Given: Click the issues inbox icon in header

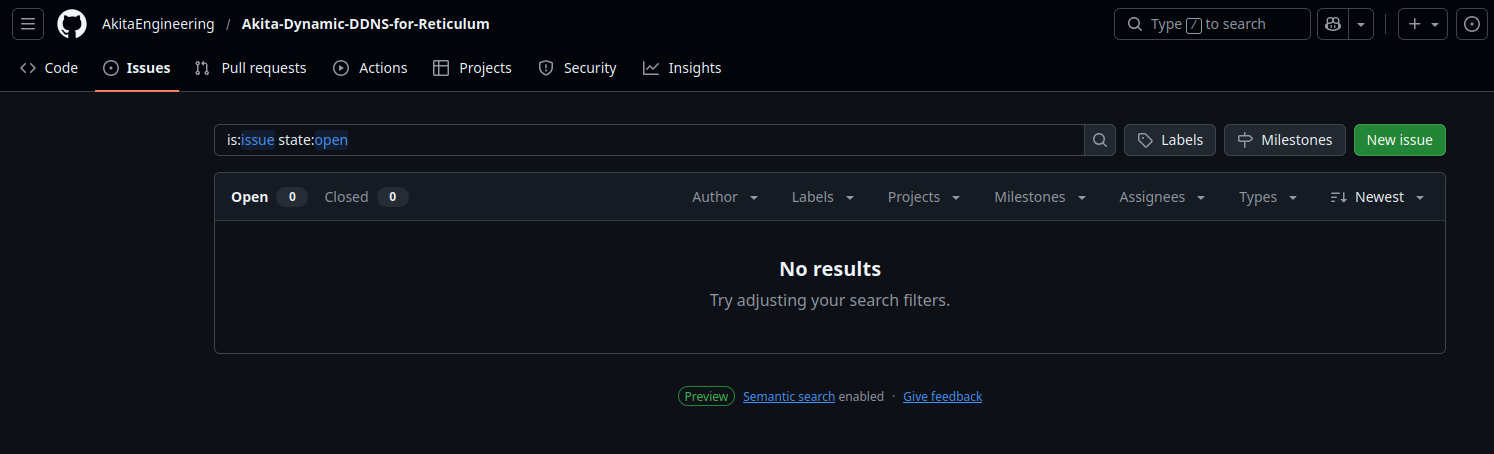Looking at the screenshot, I should (1471, 24).
